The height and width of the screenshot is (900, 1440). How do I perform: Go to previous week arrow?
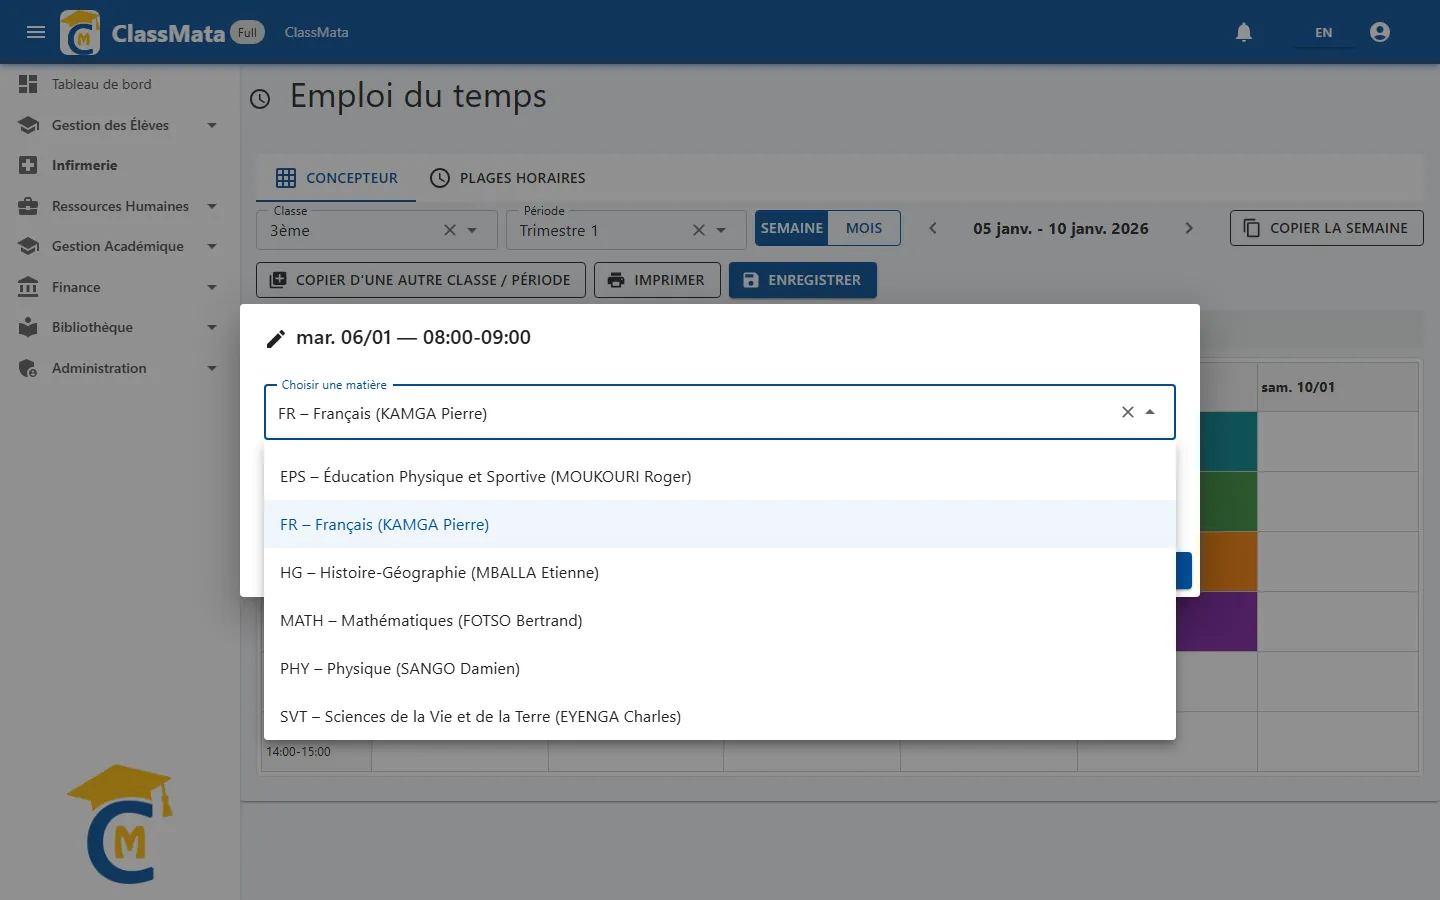pyautogui.click(x=933, y=228)
